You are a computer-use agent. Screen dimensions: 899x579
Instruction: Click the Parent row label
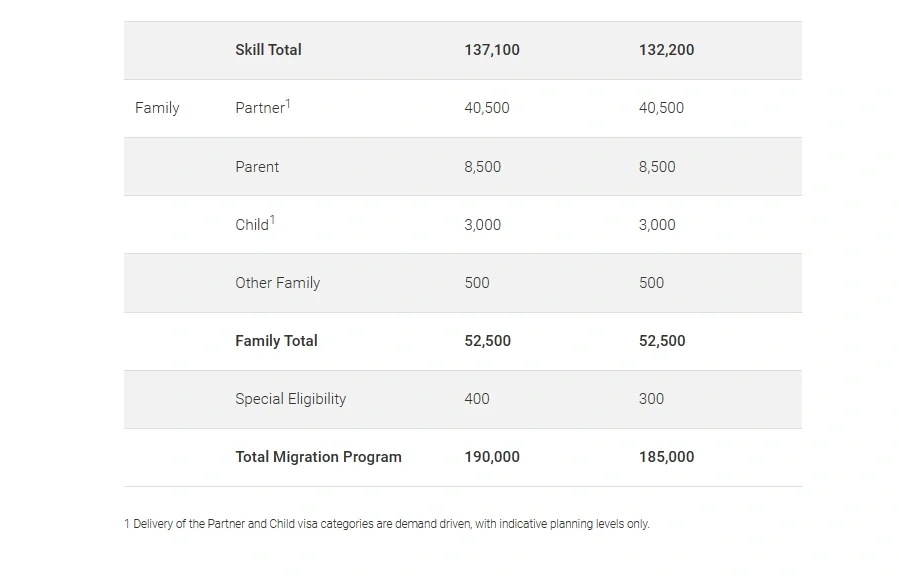257,167
